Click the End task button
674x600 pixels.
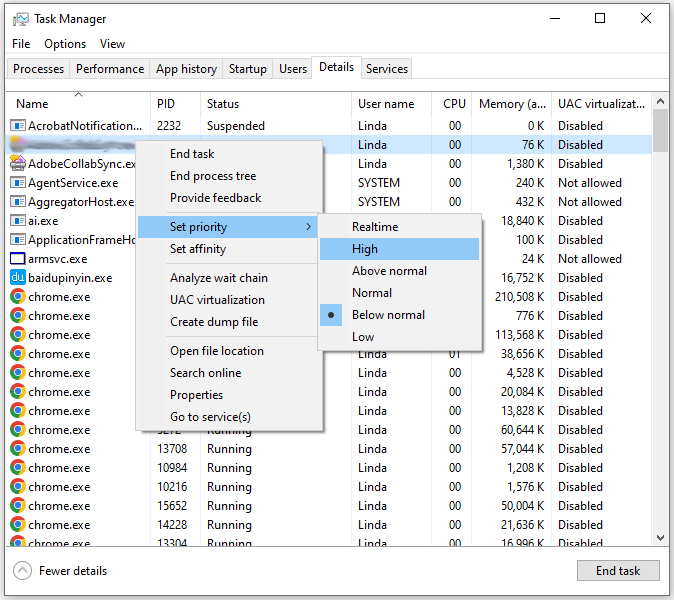pos(618,571)
